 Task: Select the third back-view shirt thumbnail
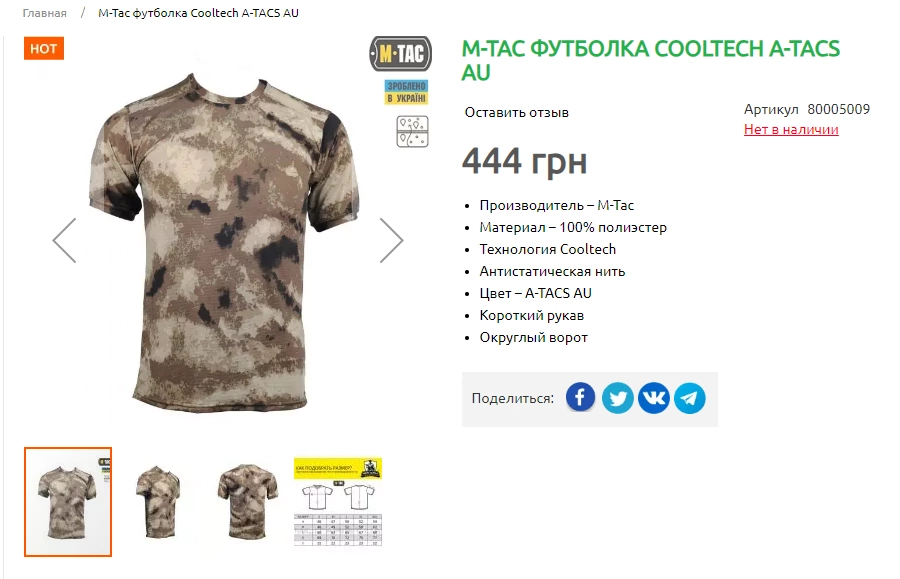tap(247, 502)
